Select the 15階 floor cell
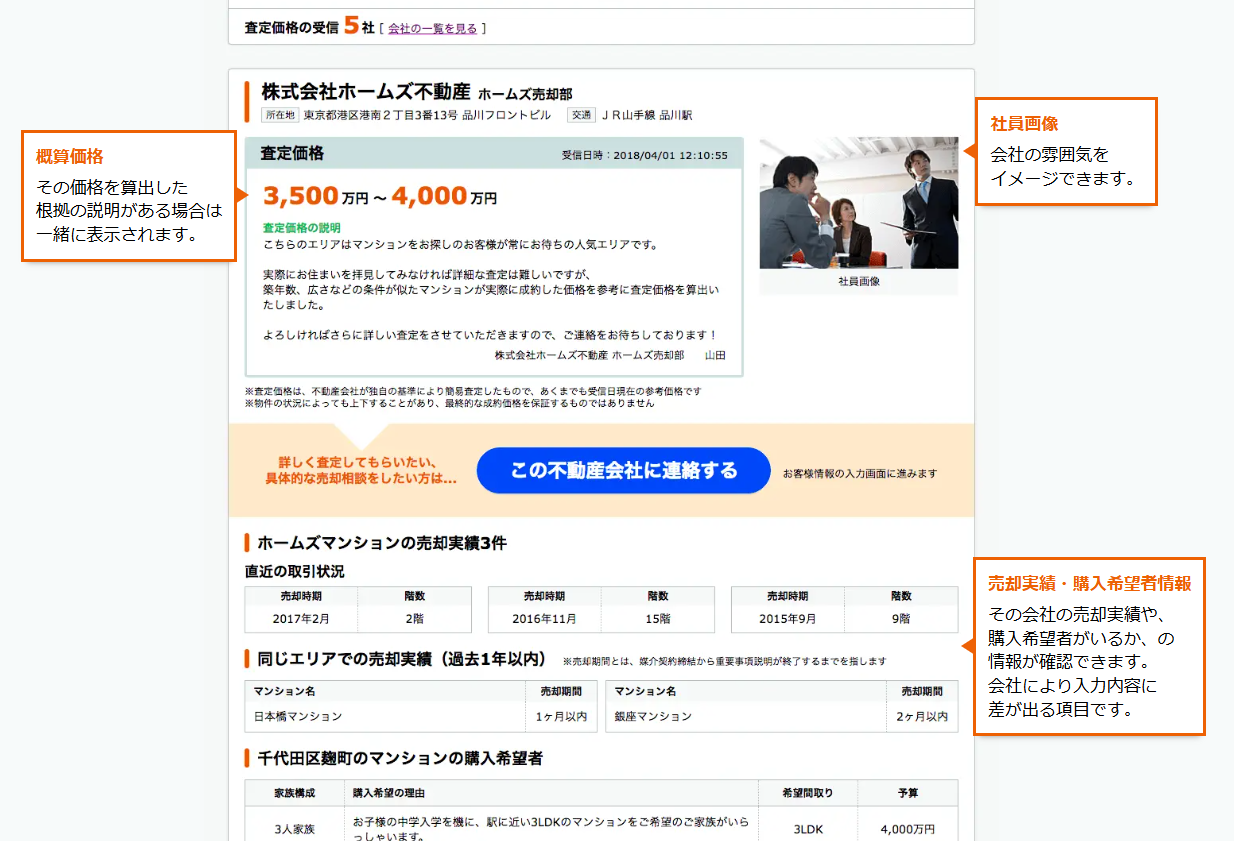1234x841 pixels. pos(657,619)
